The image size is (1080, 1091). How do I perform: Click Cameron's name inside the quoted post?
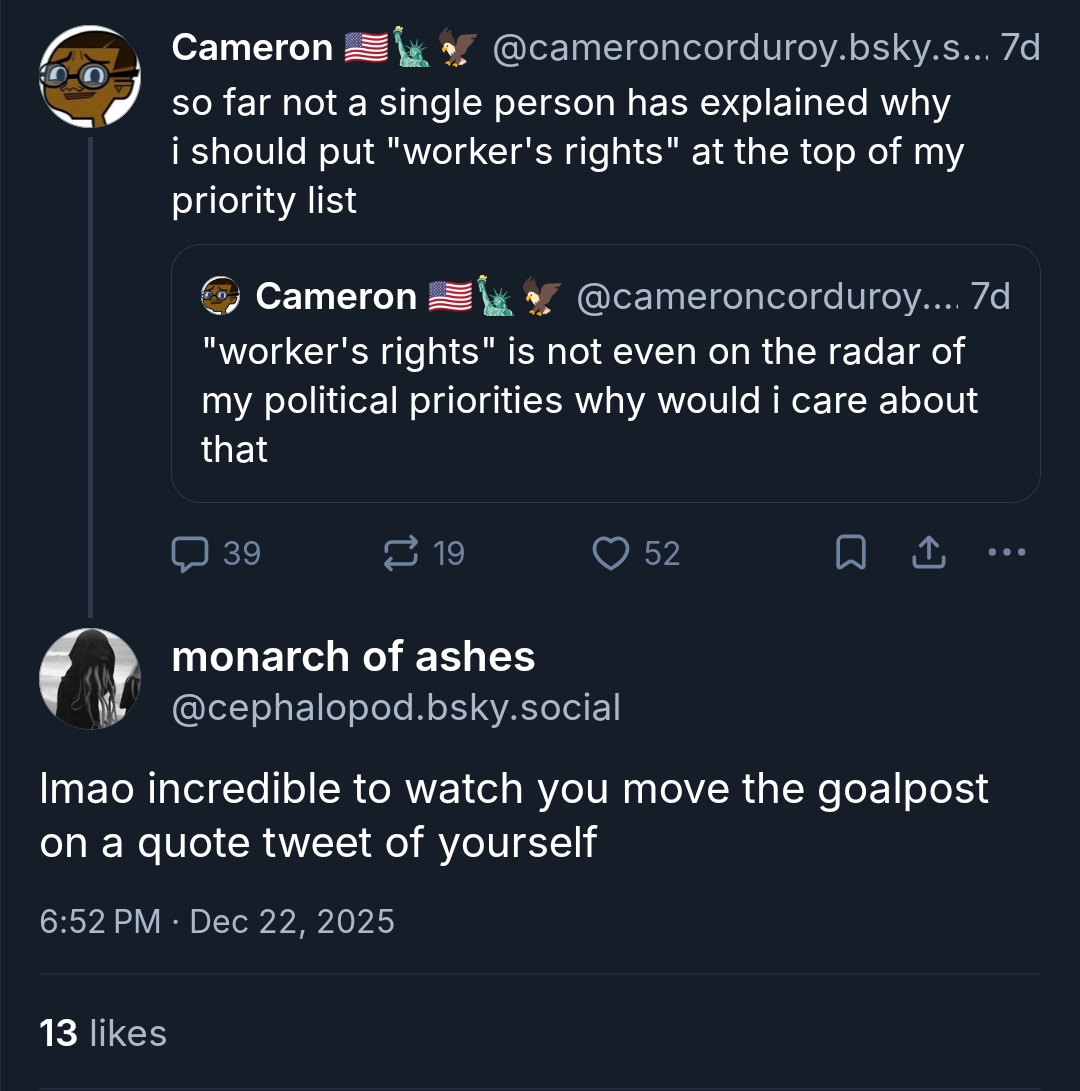[x=336, y=296]
